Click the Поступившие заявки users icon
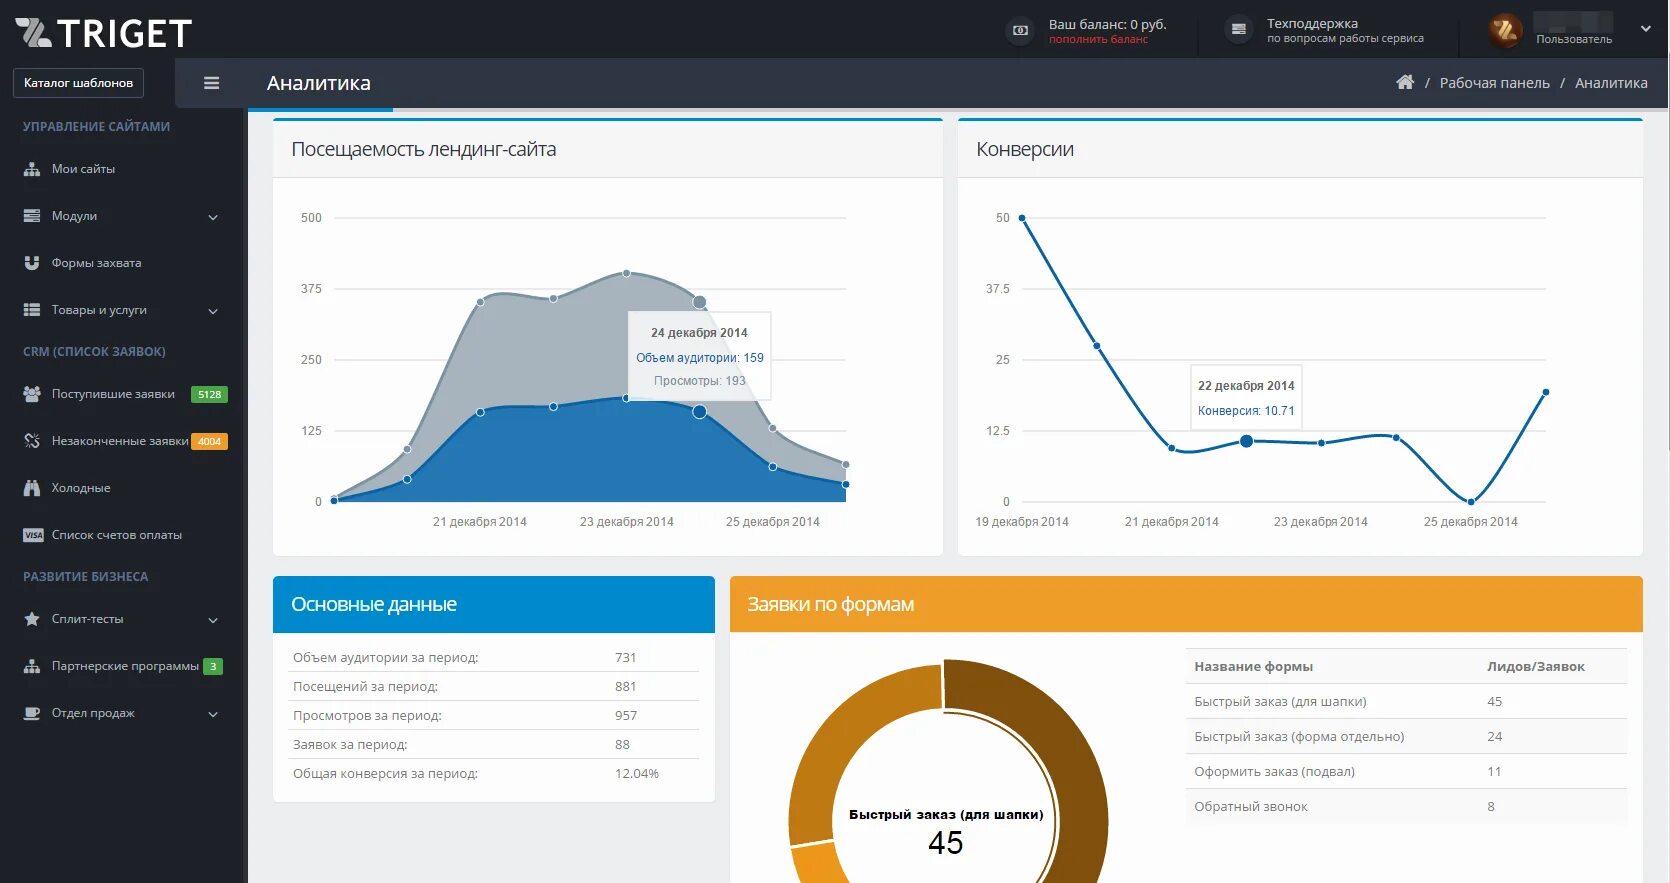The height and width of the screenshot is (883, 1670). point(32,394)
